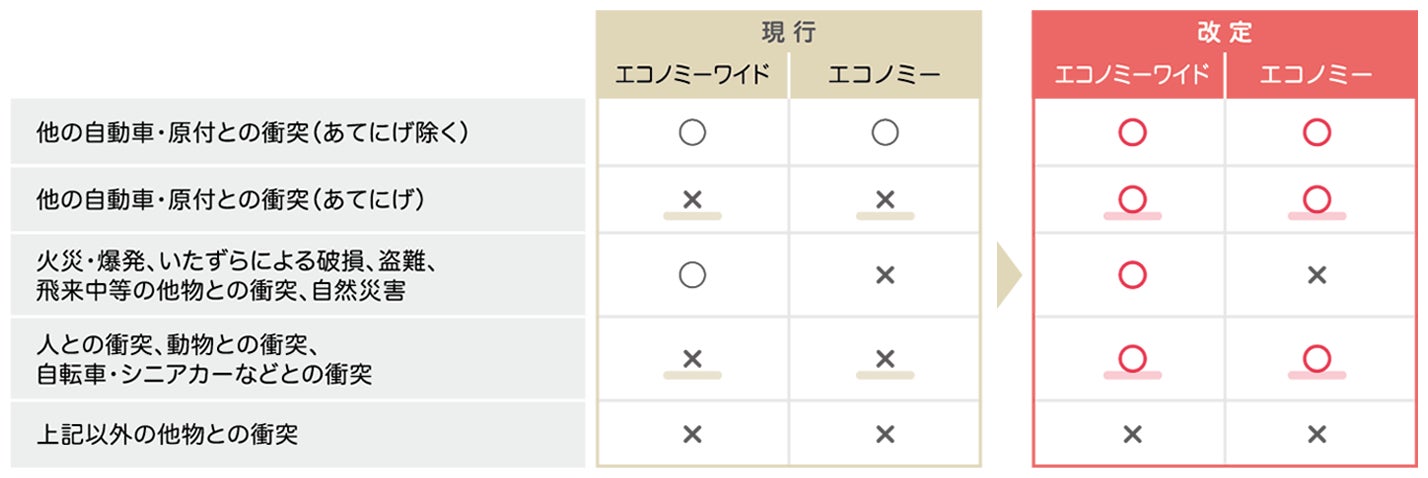The height and width of the screenshot is (478, 1428).
Task: Click the 改定 エコノミーワイド cross in 上記以外 row
Action: tap(1132, 434)
